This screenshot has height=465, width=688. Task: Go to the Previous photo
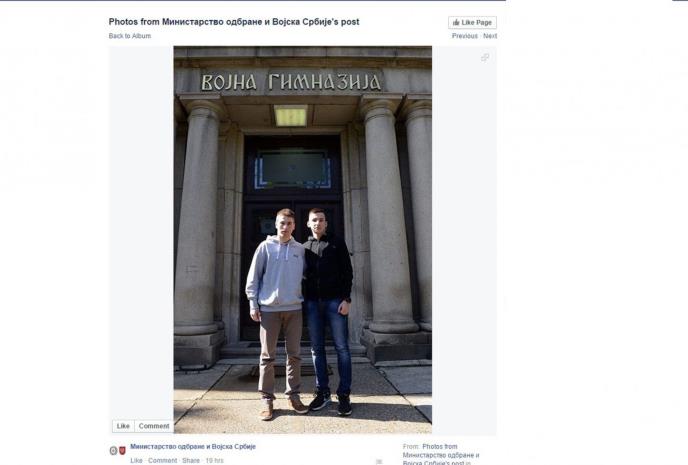pos(465,36)
